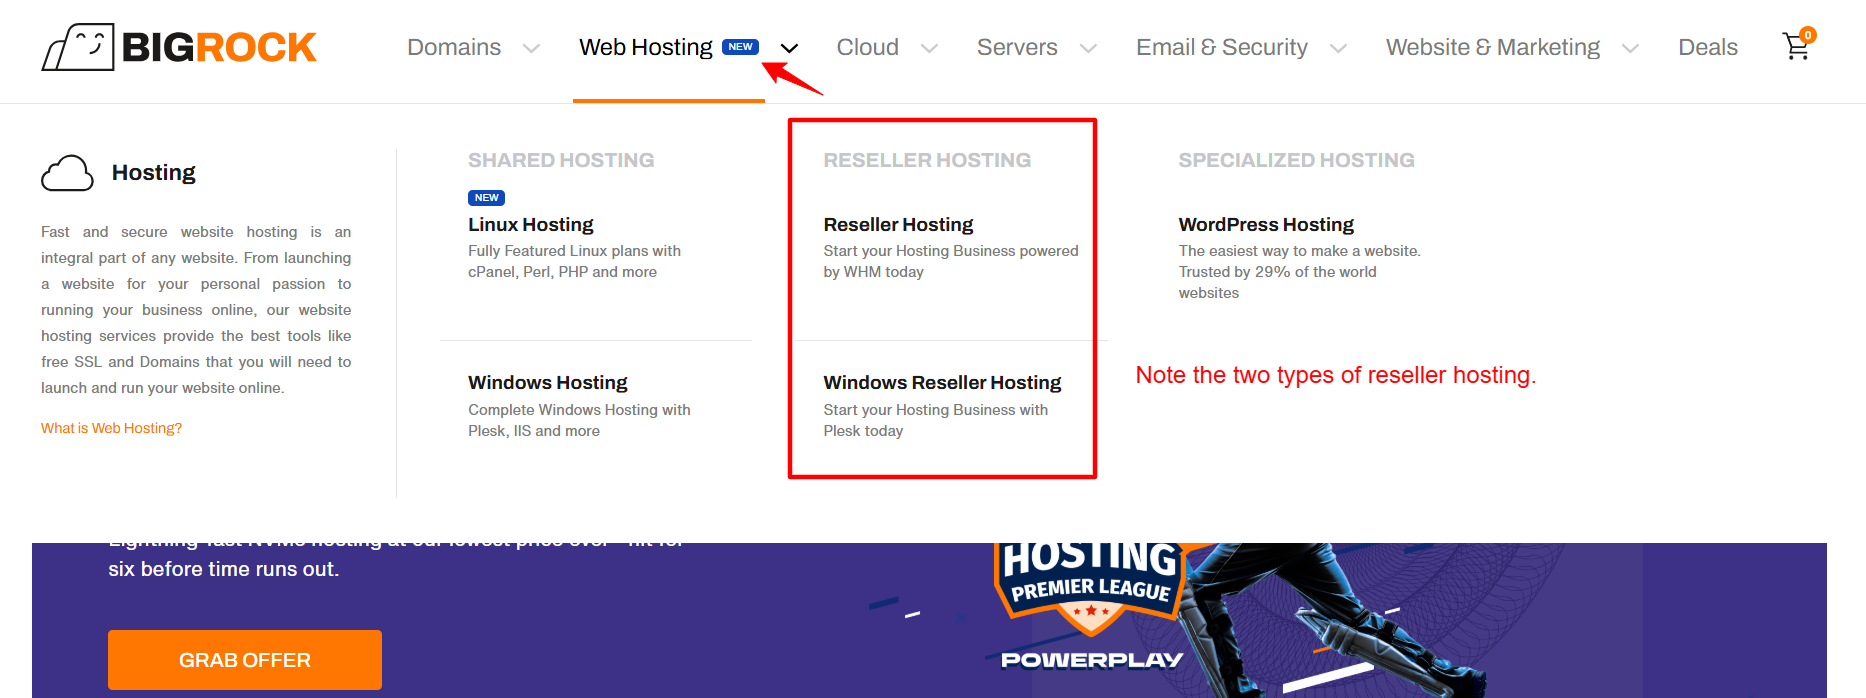Click the RESELLER HOSTING heading
Image resolution: width=1866 pixels, height=698 pixels.
coord(927,160)
